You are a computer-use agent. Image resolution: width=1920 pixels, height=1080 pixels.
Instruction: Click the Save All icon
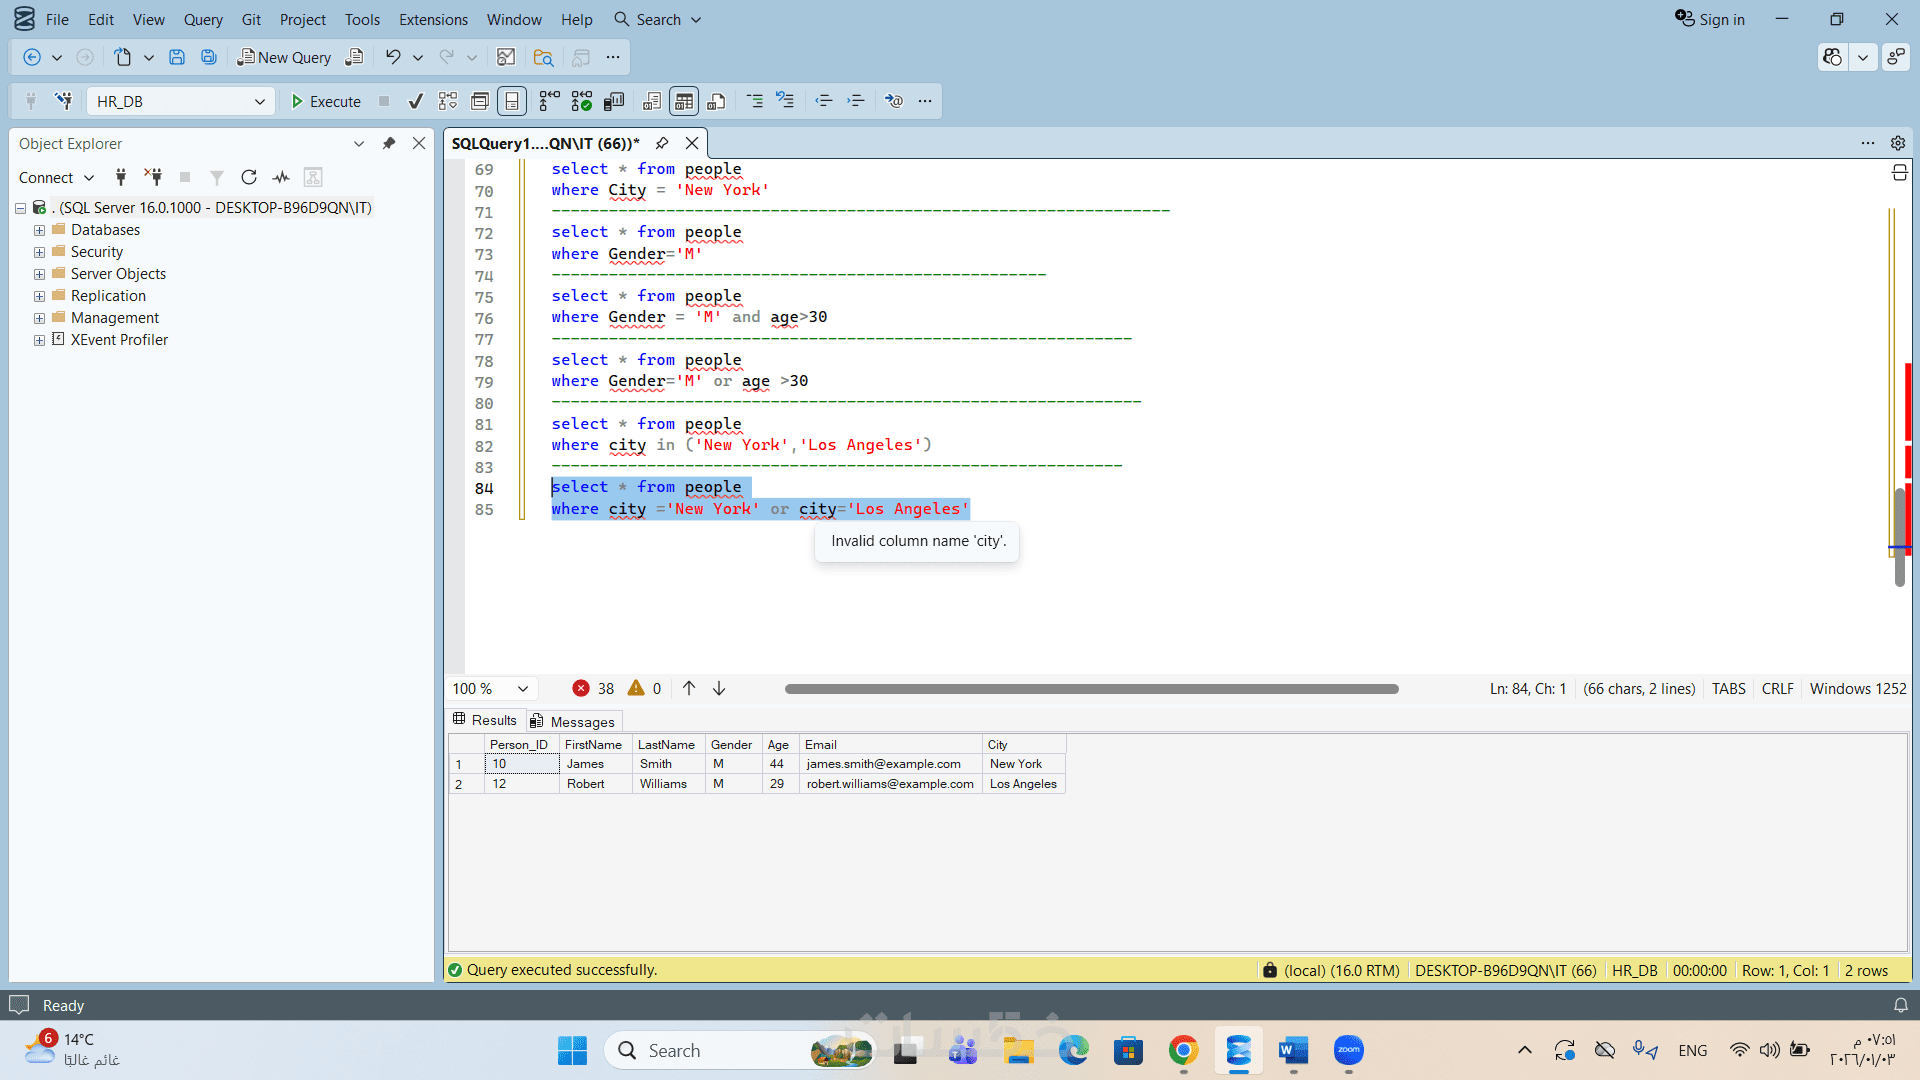(208, 57)
